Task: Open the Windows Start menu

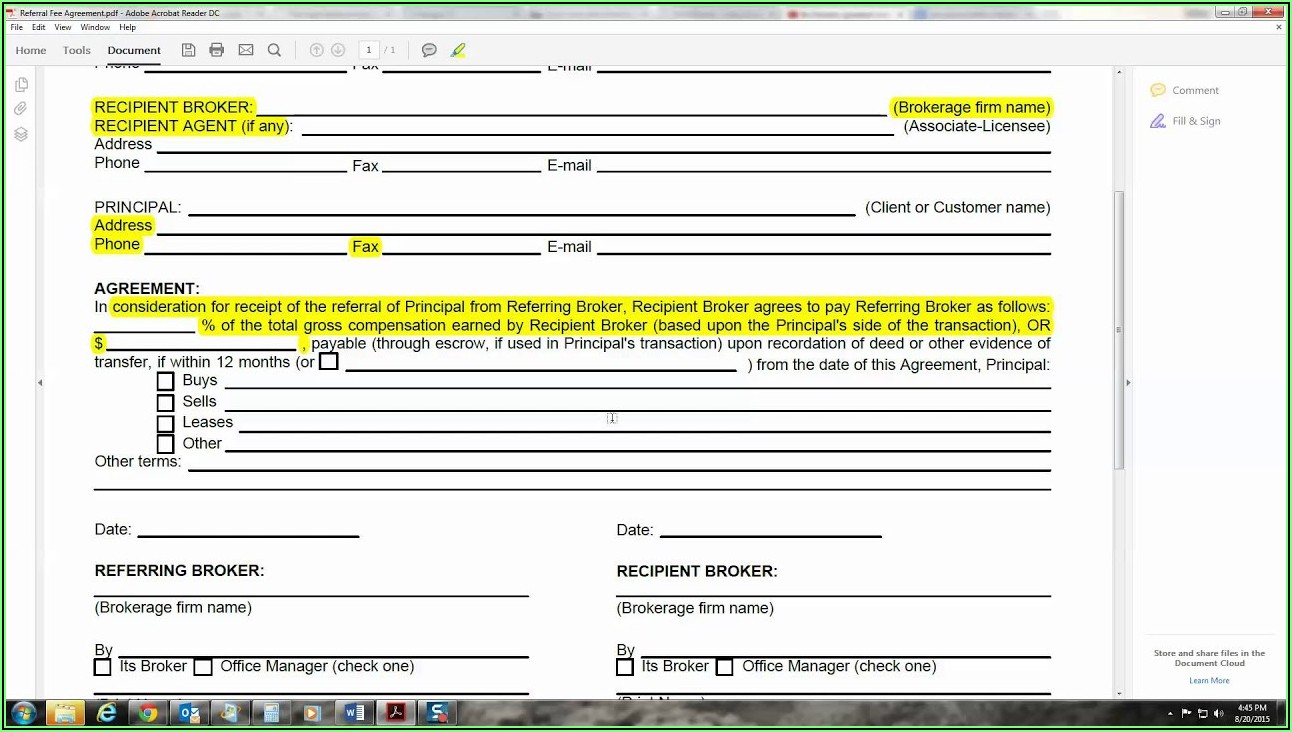Action: click(x=23, y=713)
